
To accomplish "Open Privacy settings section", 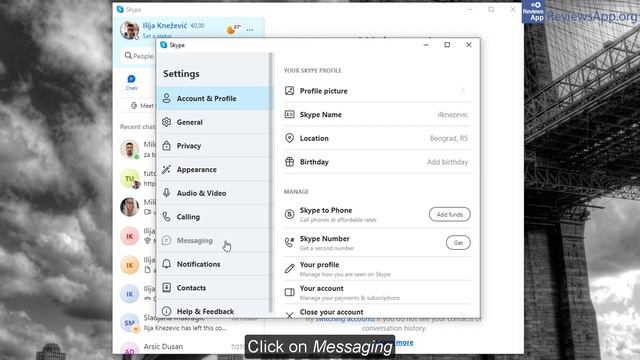I will pos(214,146).
